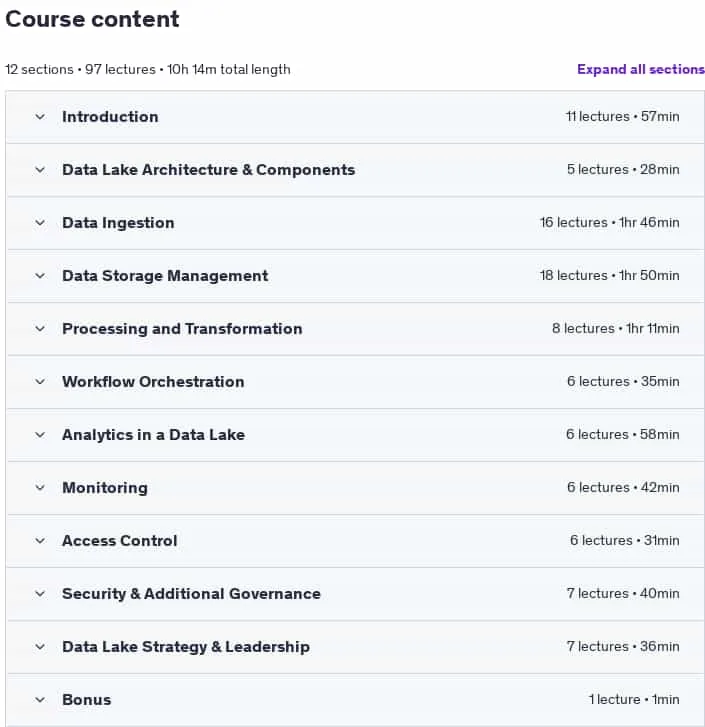Click the Bonus section title

click(87, 700)
